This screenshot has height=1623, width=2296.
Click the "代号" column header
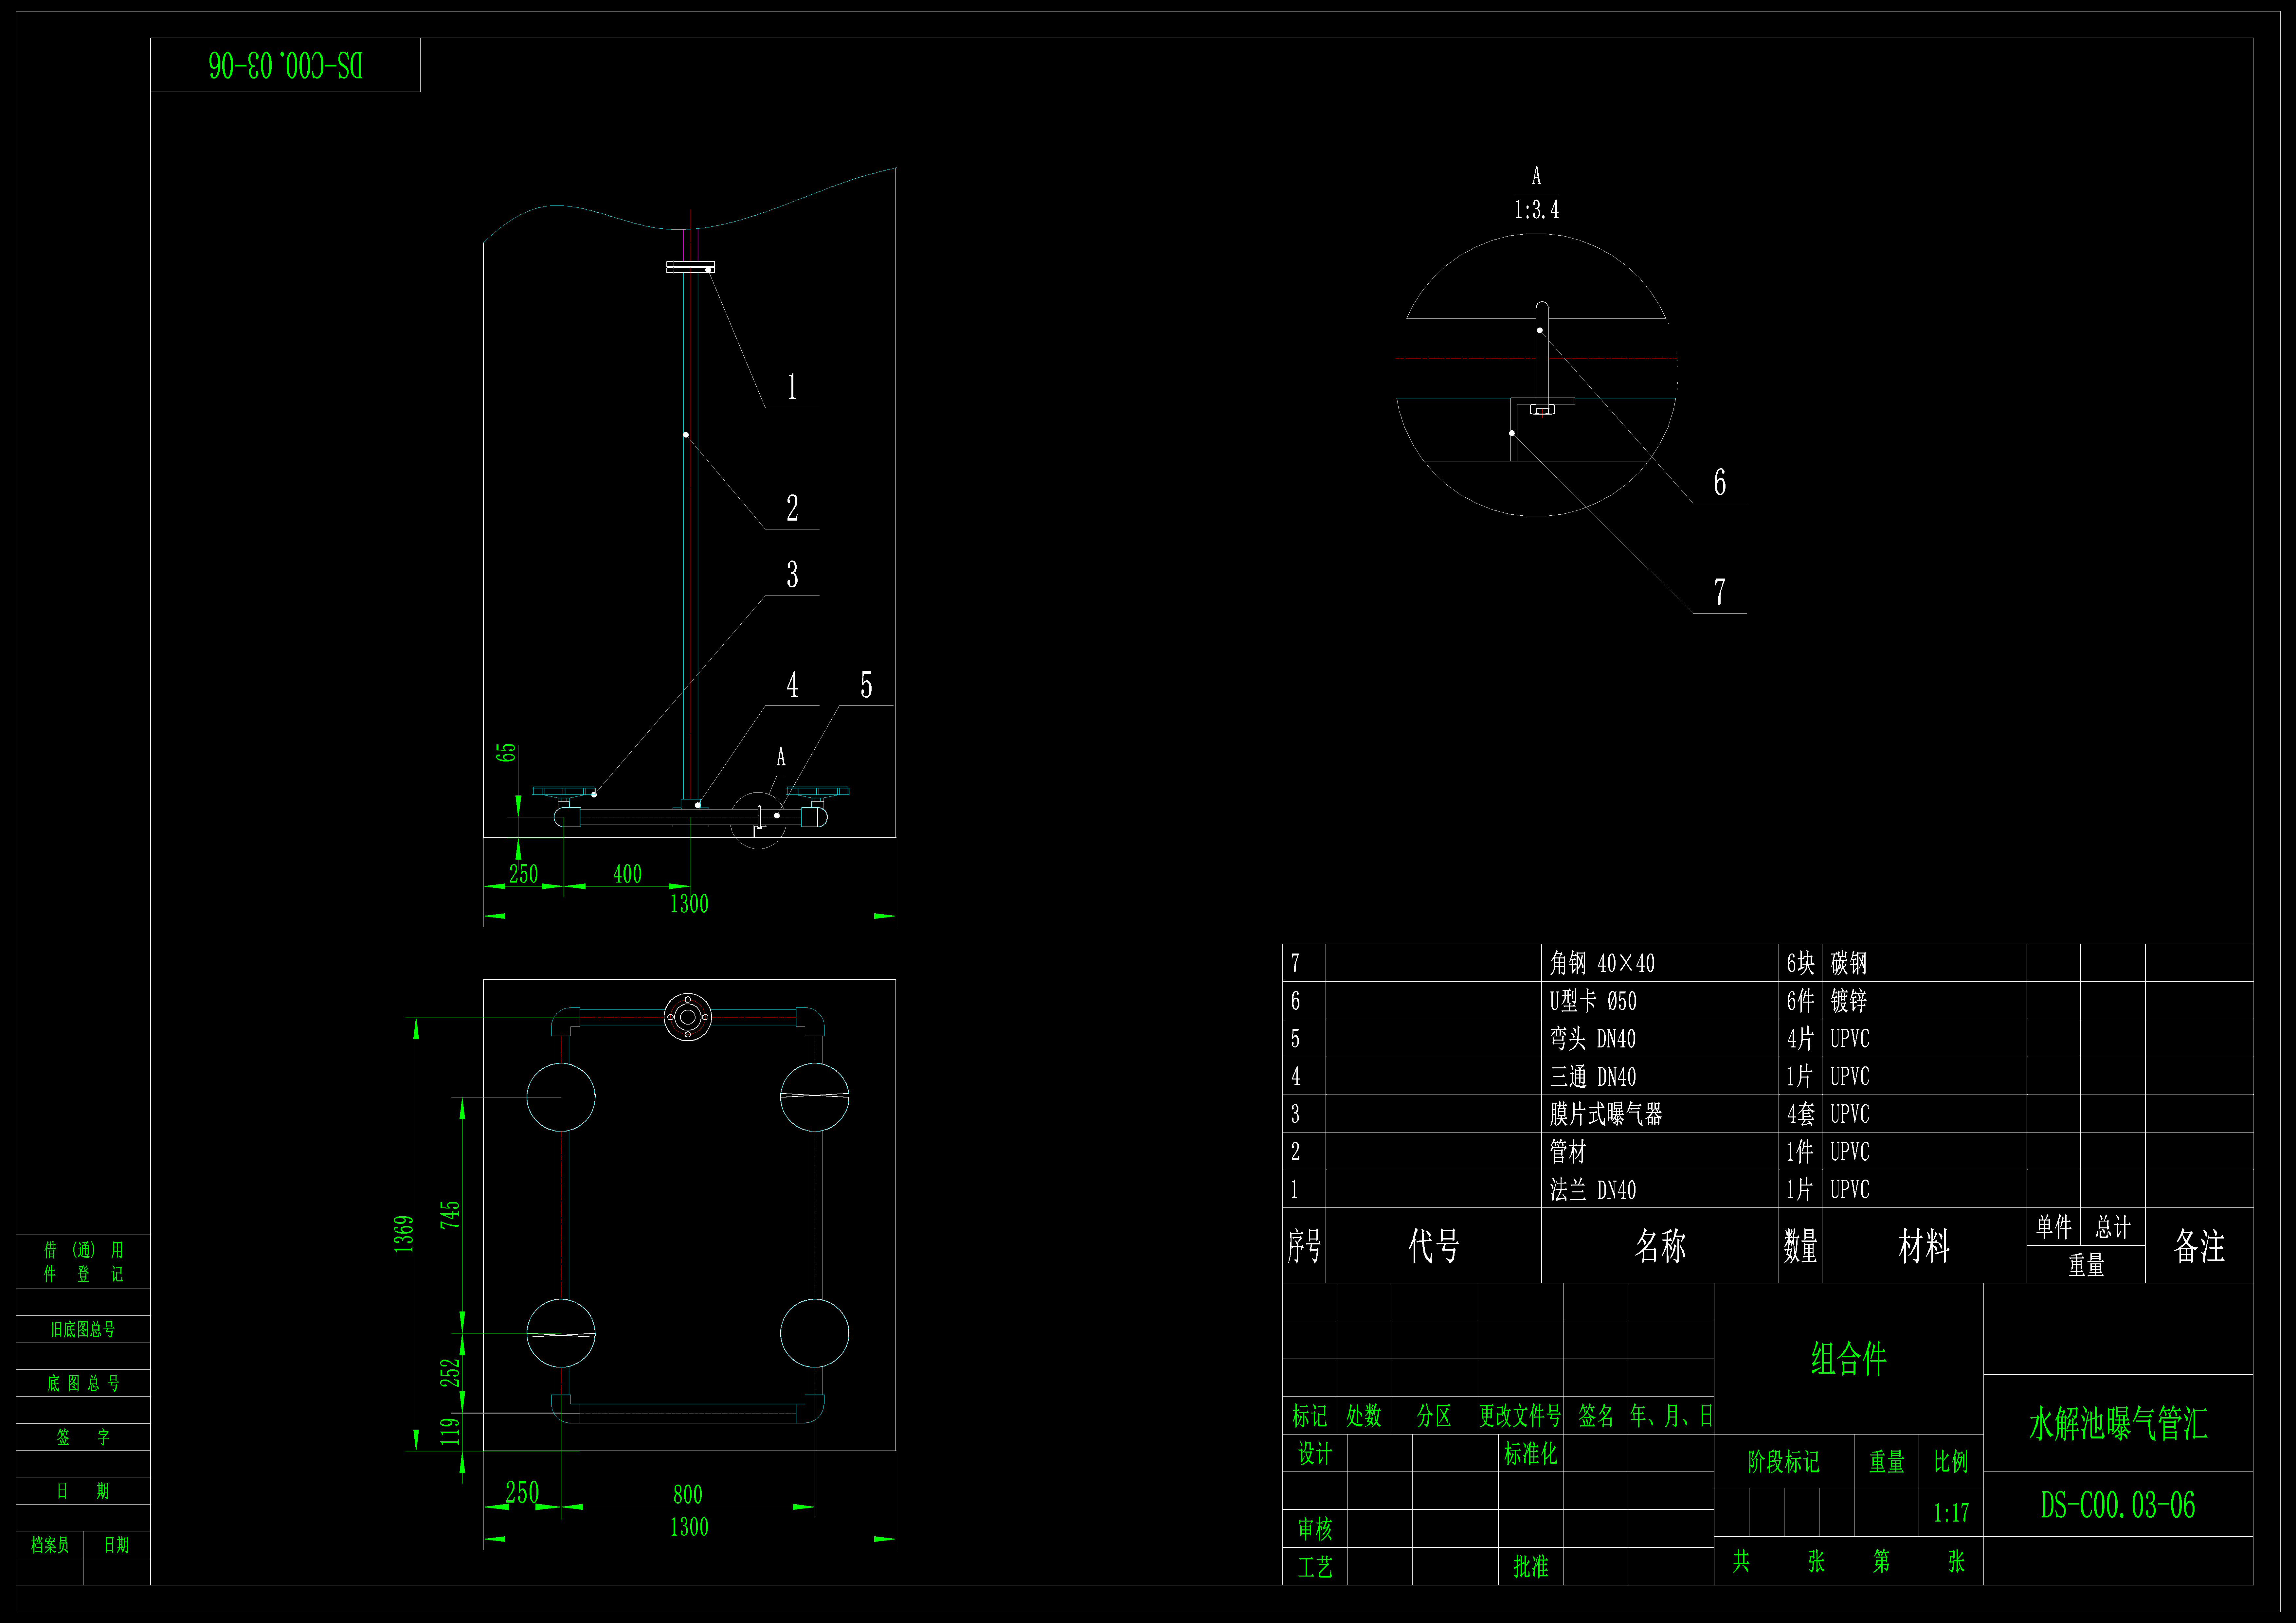(x=1434, y=1246)
